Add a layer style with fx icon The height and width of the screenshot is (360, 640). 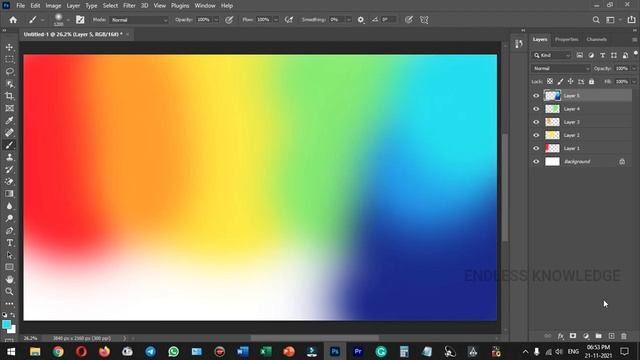pos(561,336)
